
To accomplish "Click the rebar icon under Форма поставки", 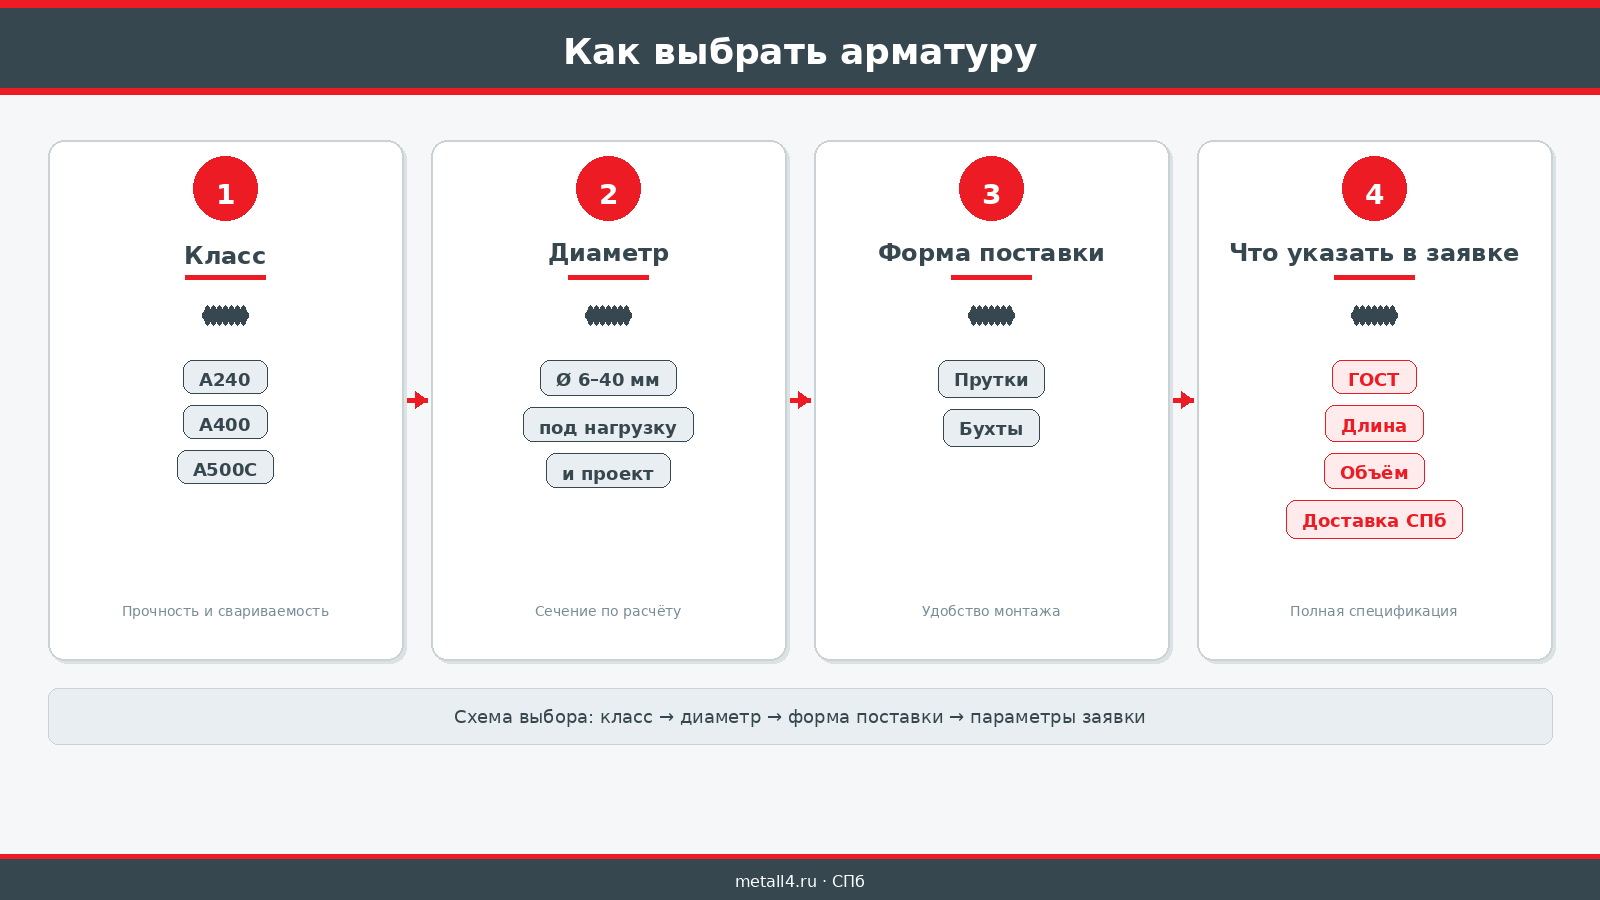I will click(x=991, y=316).
